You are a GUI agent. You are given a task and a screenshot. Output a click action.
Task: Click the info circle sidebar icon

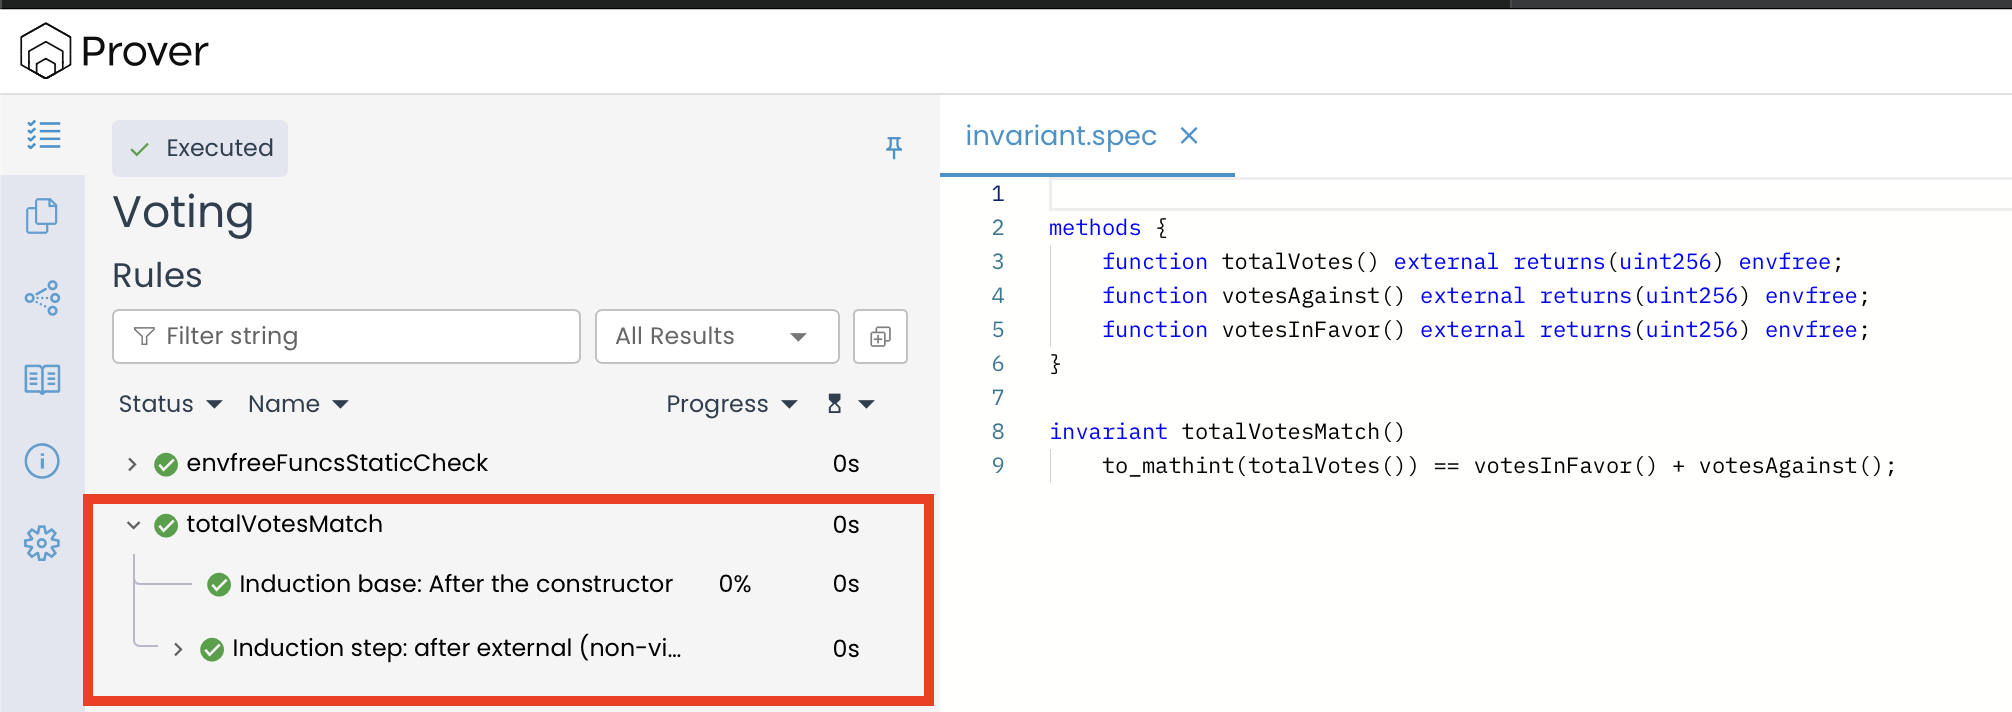coord(42,461)
